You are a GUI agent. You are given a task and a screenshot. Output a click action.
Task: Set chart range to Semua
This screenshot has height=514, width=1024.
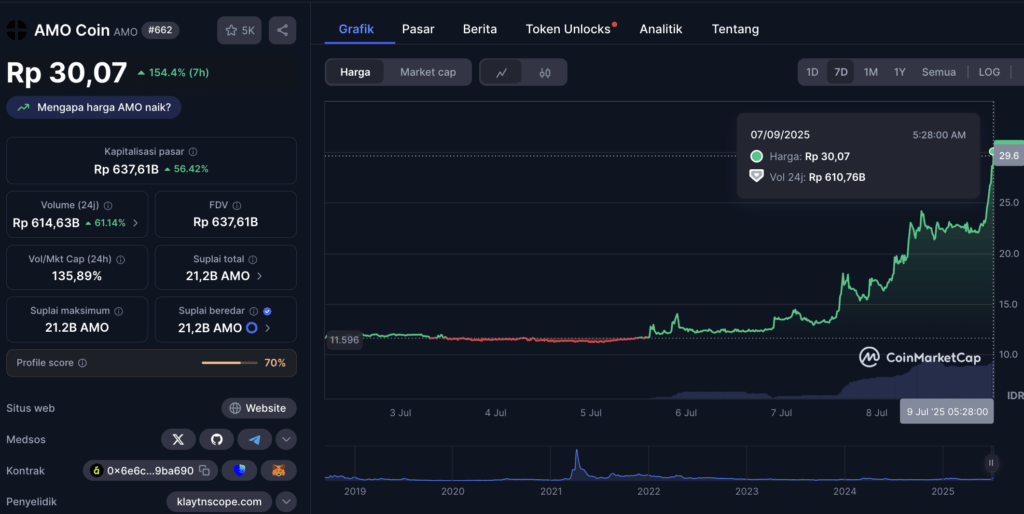click(938, 72)
